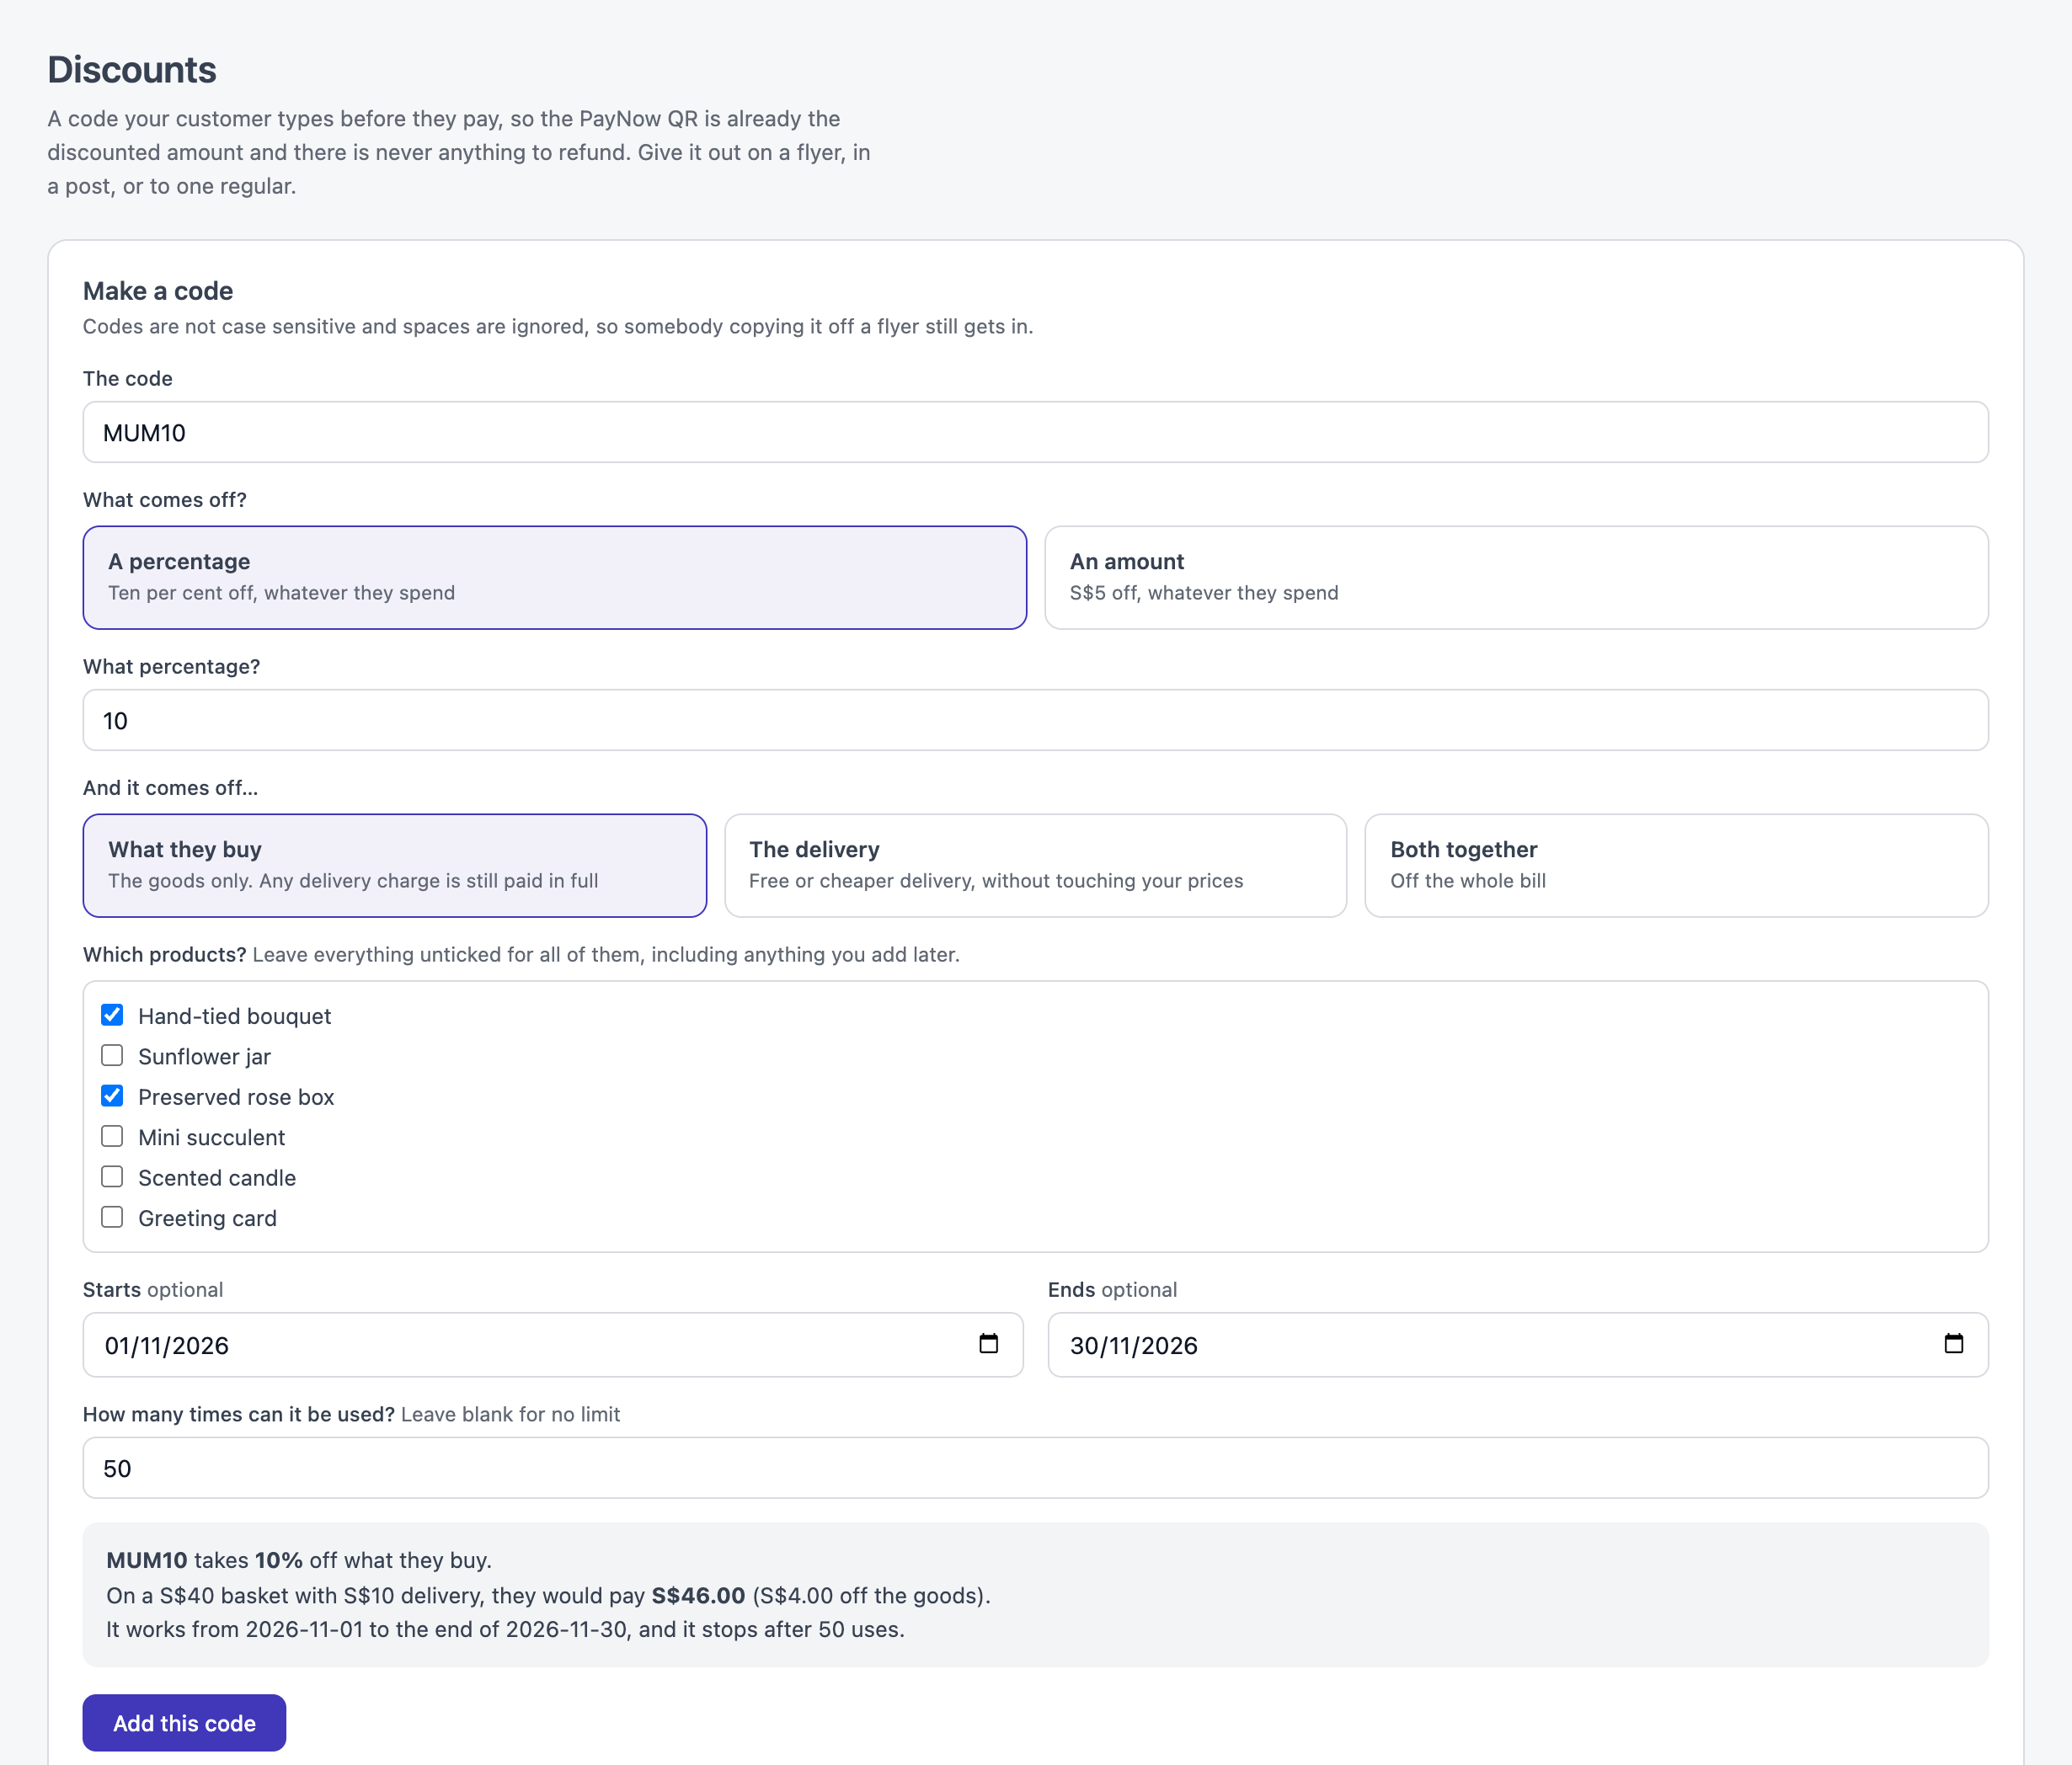This screenshot has height=1765, width=2072.
Task: Focus the code field containing MUM10
Action: point(1035,432)
